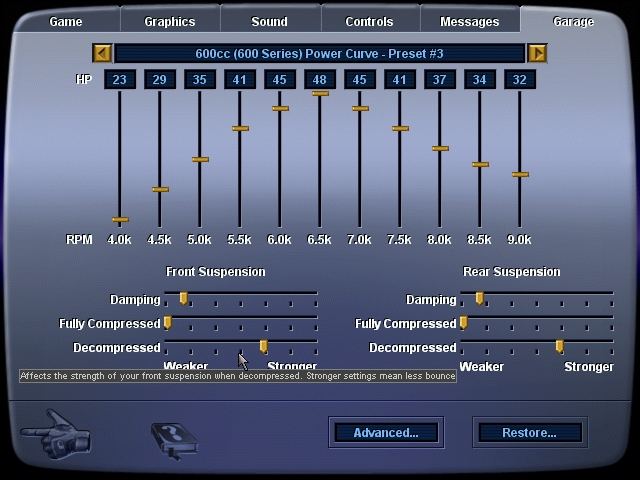Select previous power curve preset arrow
The width and height of the screenshot is (640, 480).
(101, 53)
